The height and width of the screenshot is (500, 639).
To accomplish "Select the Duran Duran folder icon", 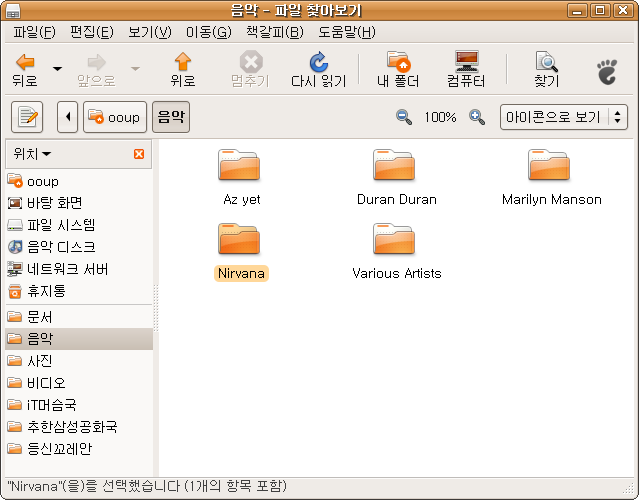I will pos(394,165).
